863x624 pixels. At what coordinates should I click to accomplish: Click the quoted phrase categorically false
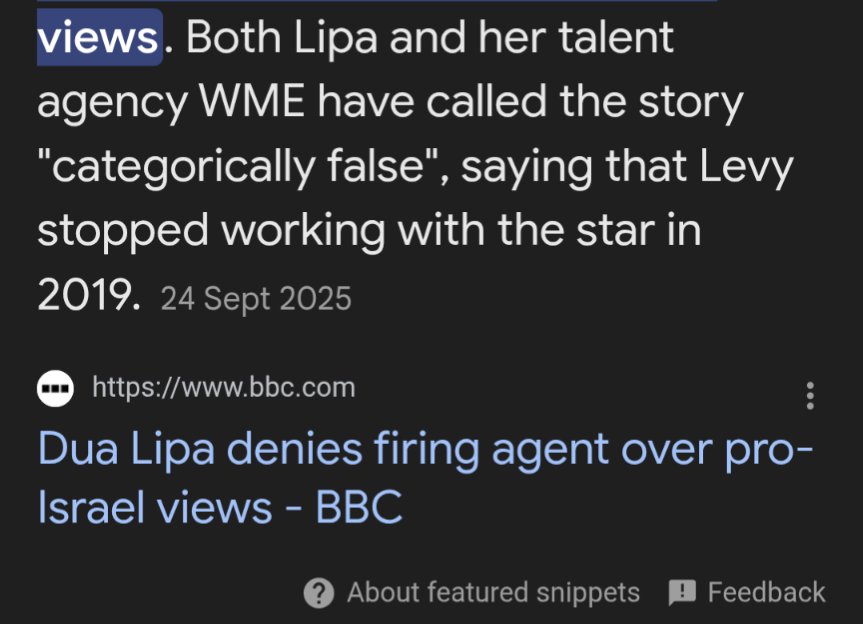click(x=237, y=167)
